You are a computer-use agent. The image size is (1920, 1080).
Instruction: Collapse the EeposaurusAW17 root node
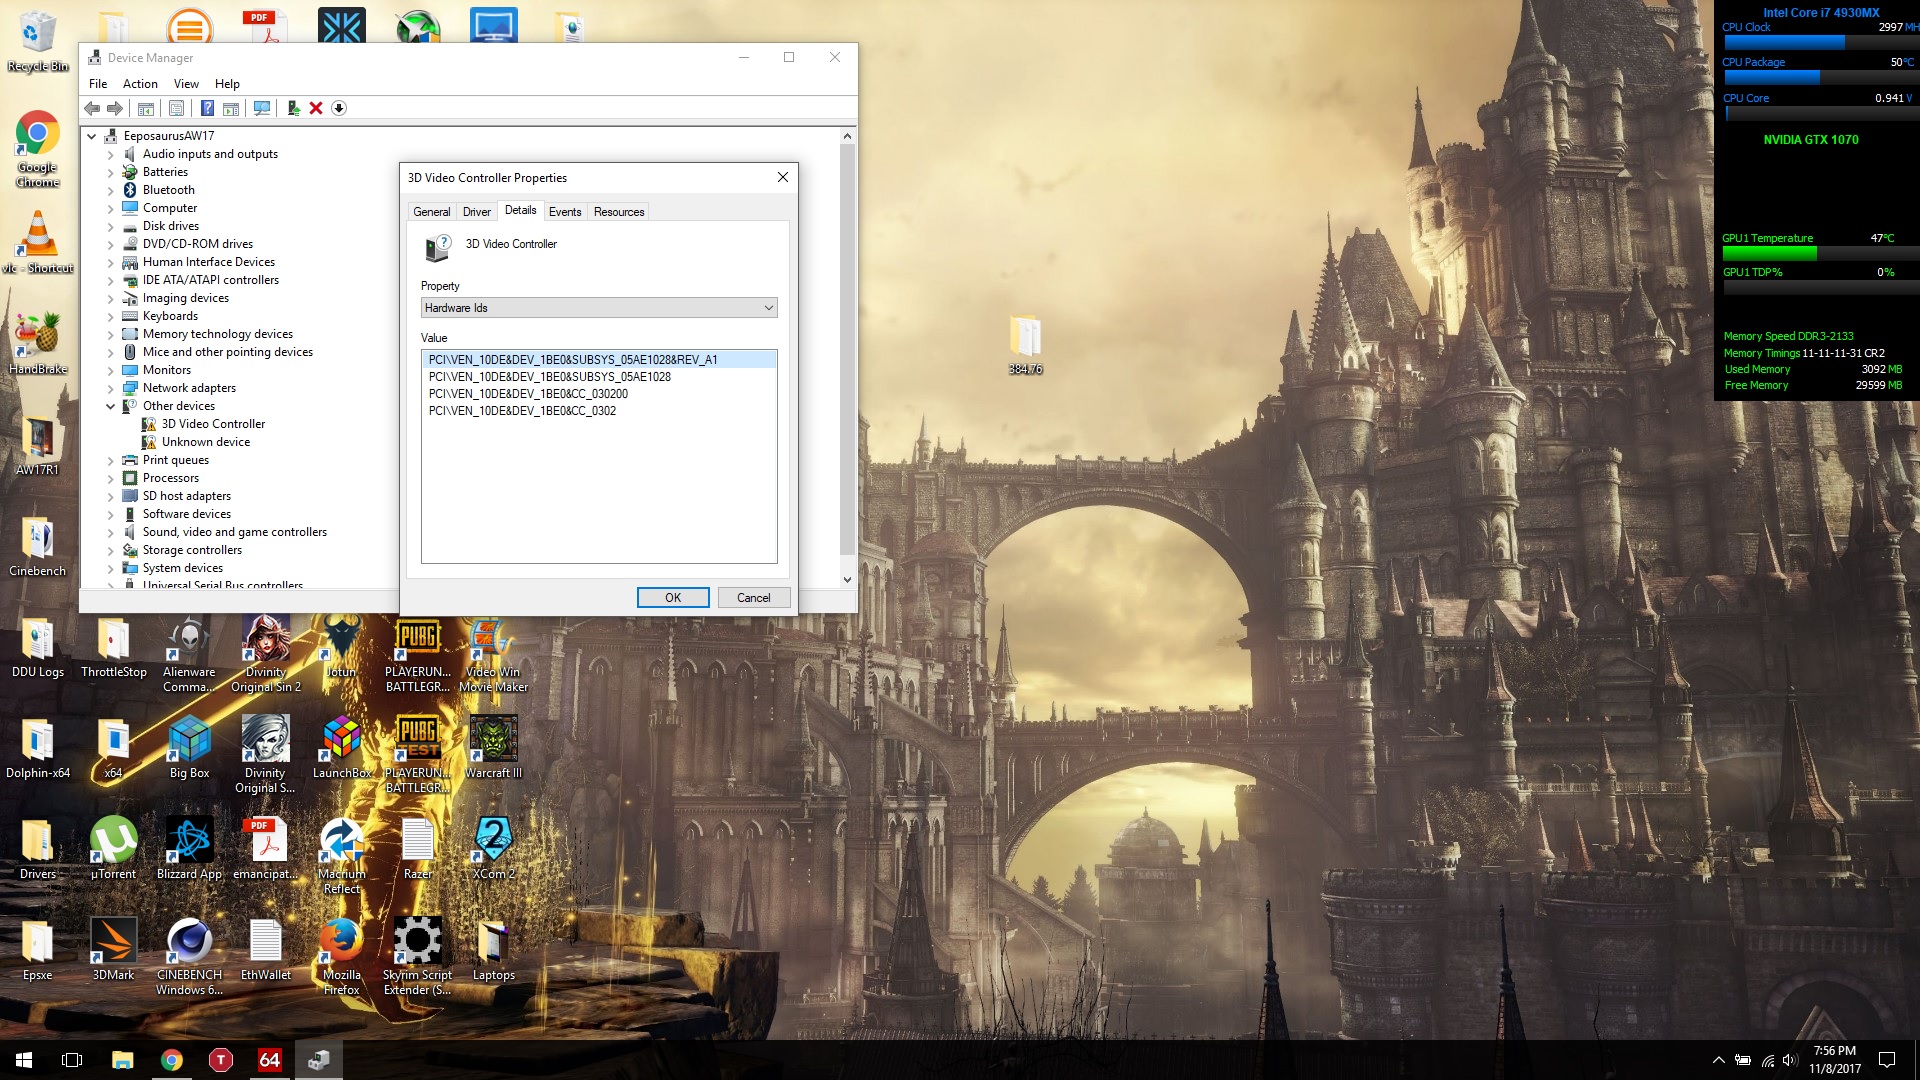click(92, 136)
